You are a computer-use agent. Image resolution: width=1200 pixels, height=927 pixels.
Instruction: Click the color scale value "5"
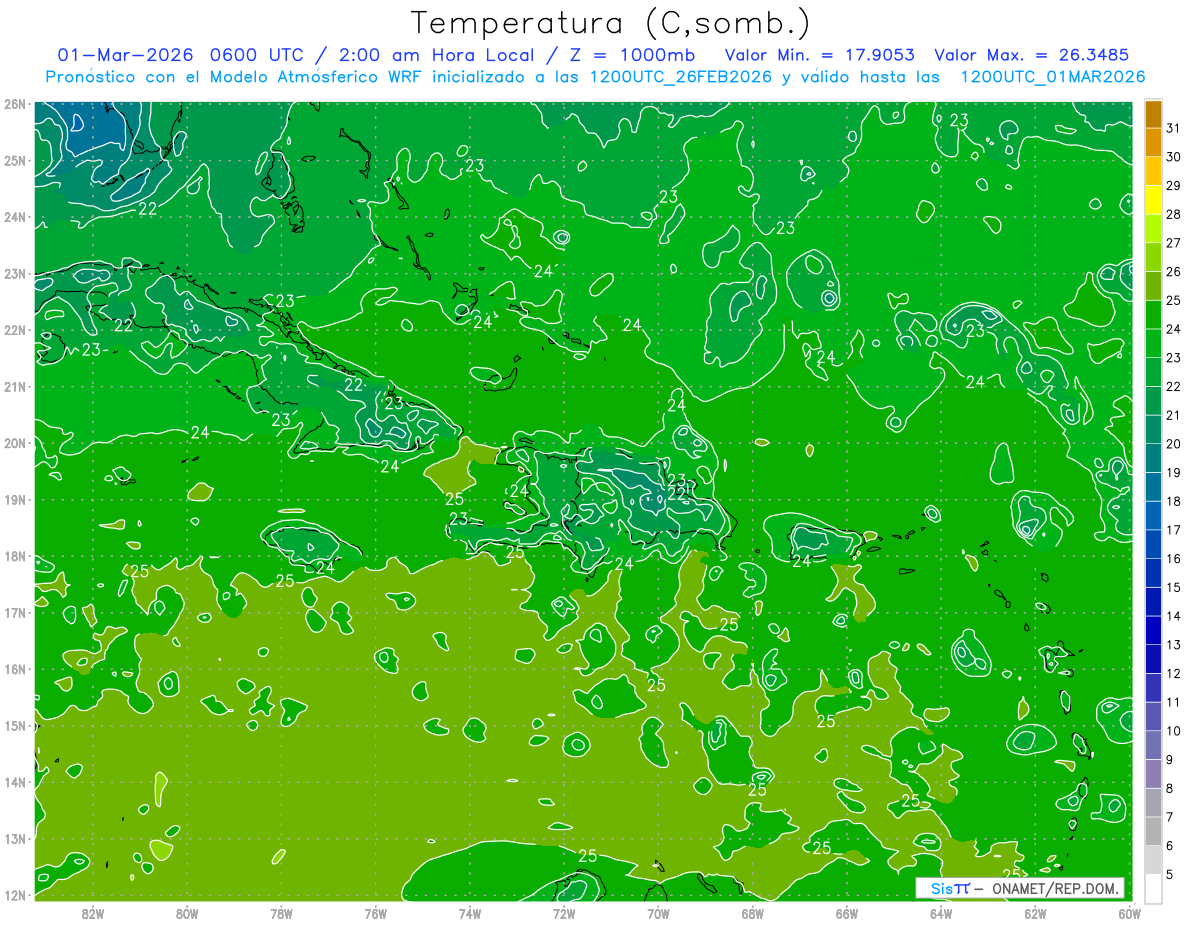[x=1170, y=875]
